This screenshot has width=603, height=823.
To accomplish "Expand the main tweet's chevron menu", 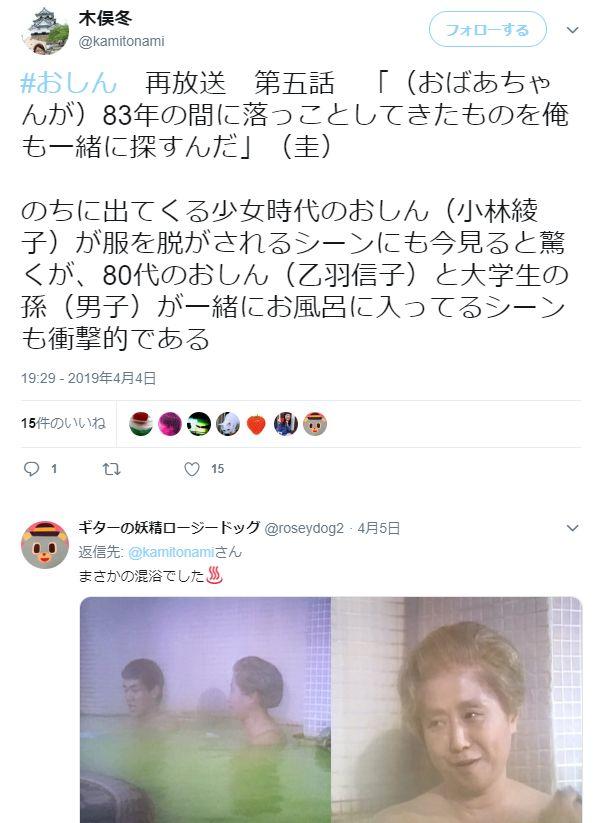I will 573,30.
